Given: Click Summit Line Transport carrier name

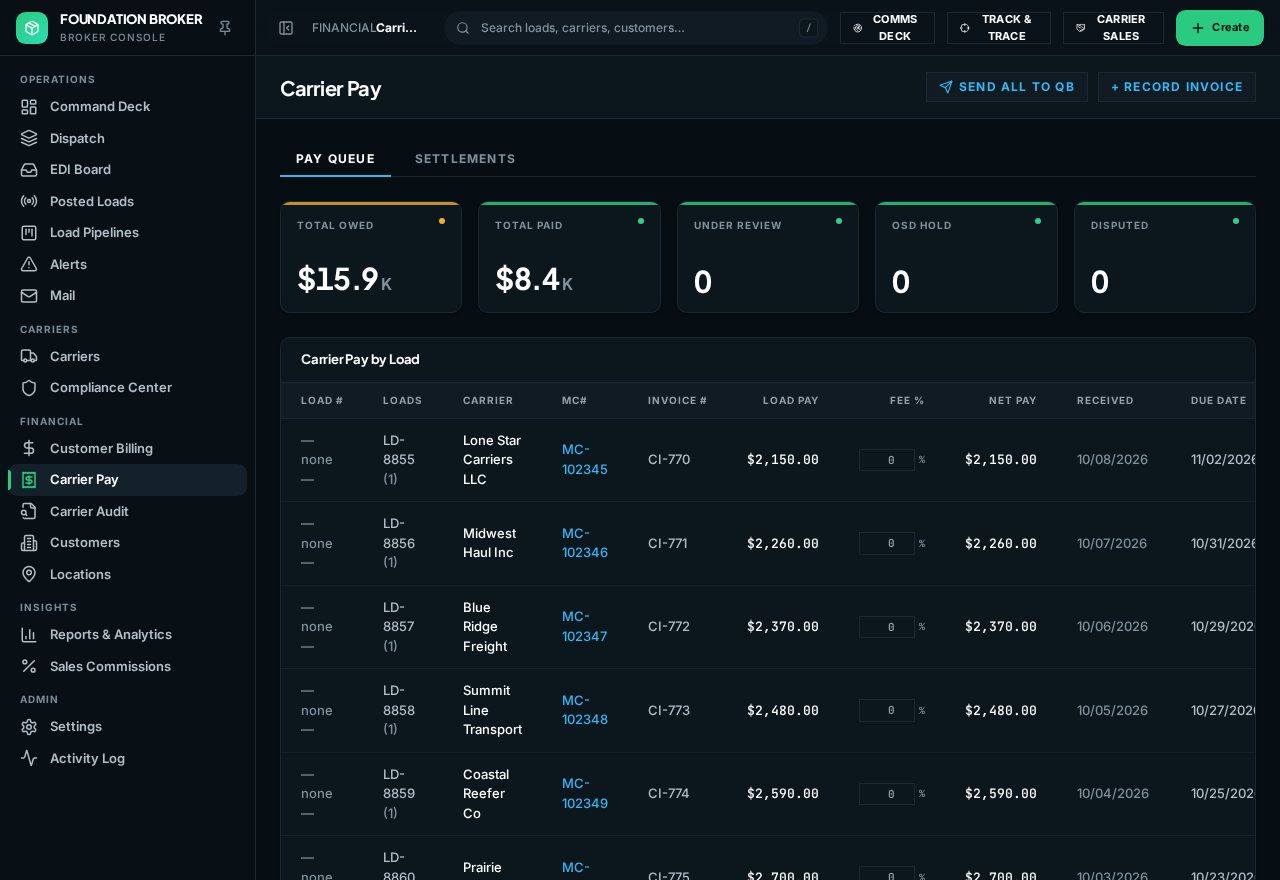Looking at the screenshot, I should [493, 710].
